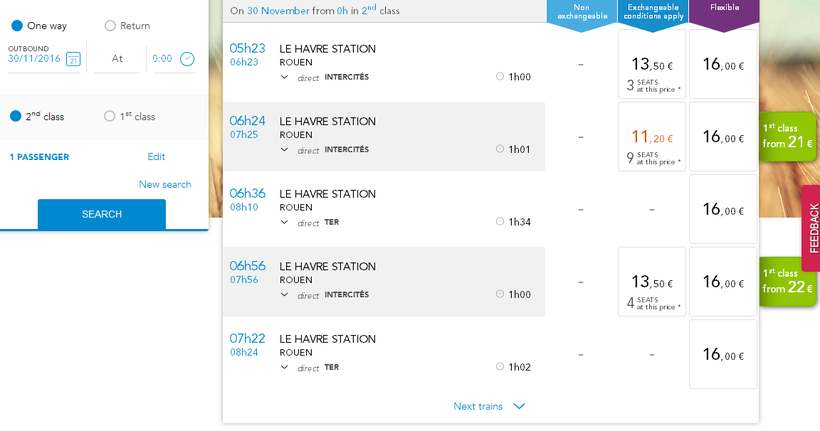Open the Feedback side tab
This screenshot has height=431, width=820.
click(811, 228)
